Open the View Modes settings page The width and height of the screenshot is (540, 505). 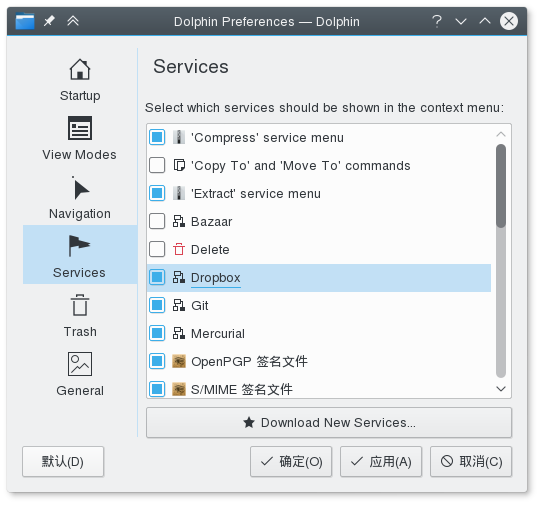(x=80, y=138)
